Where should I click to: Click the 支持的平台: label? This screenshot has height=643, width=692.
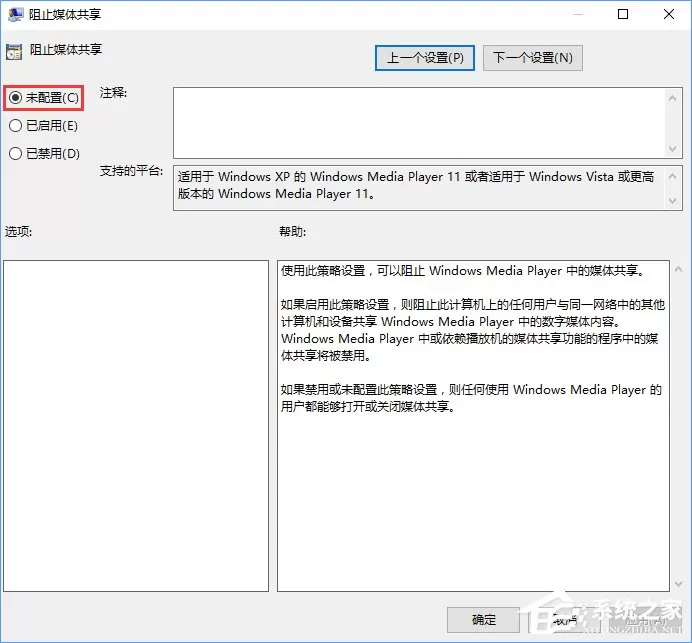pyautogui.click(x=131, y=170)
